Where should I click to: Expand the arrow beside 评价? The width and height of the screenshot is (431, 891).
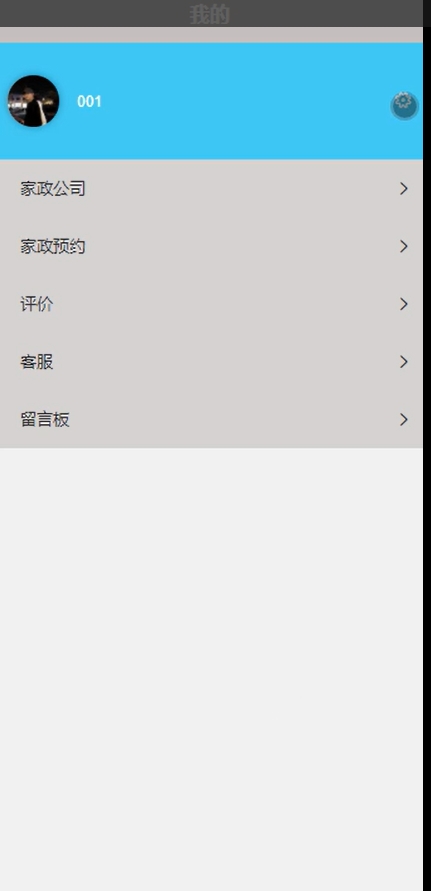[404, 304]
